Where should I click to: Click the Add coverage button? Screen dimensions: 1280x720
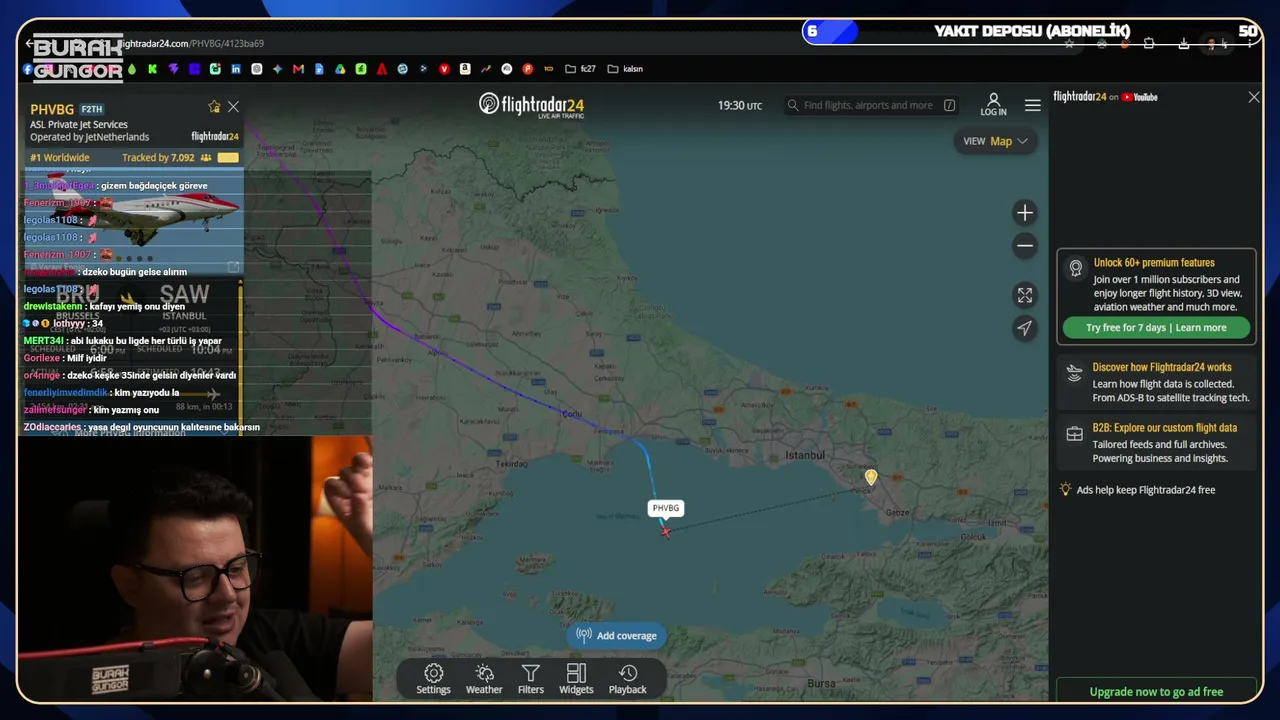tap(617, 635)
